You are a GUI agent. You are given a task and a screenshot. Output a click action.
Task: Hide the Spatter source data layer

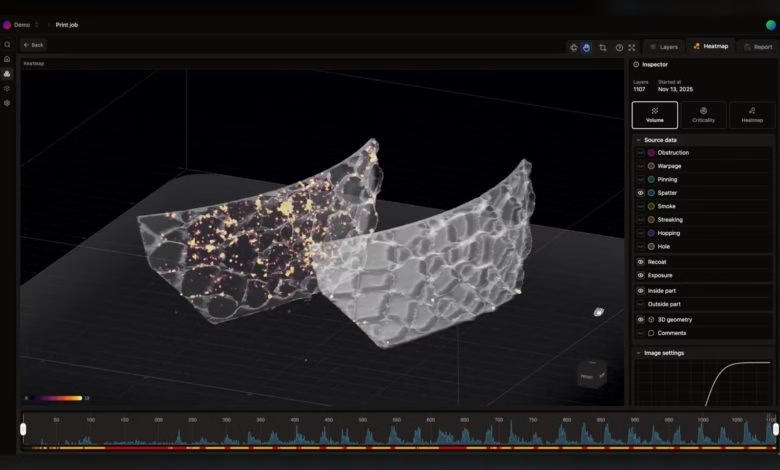640,193
